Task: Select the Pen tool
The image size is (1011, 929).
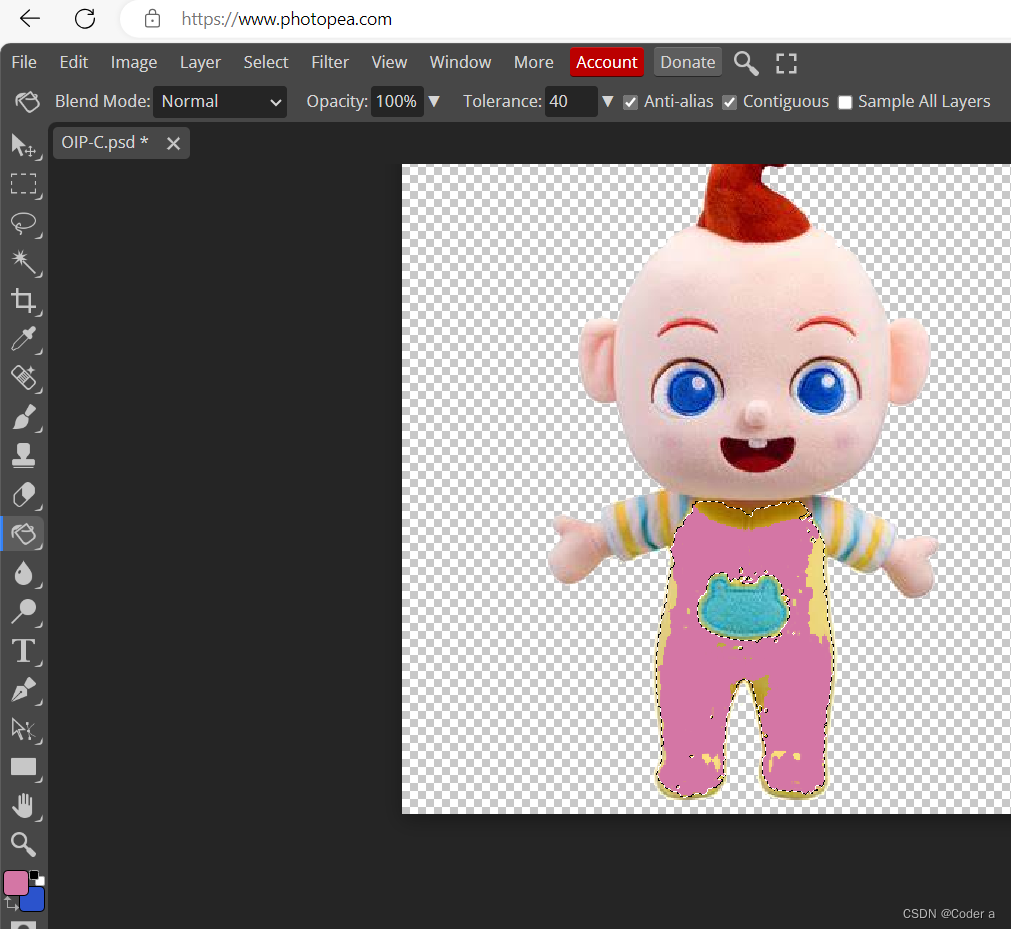Action: tap(24, 689)
